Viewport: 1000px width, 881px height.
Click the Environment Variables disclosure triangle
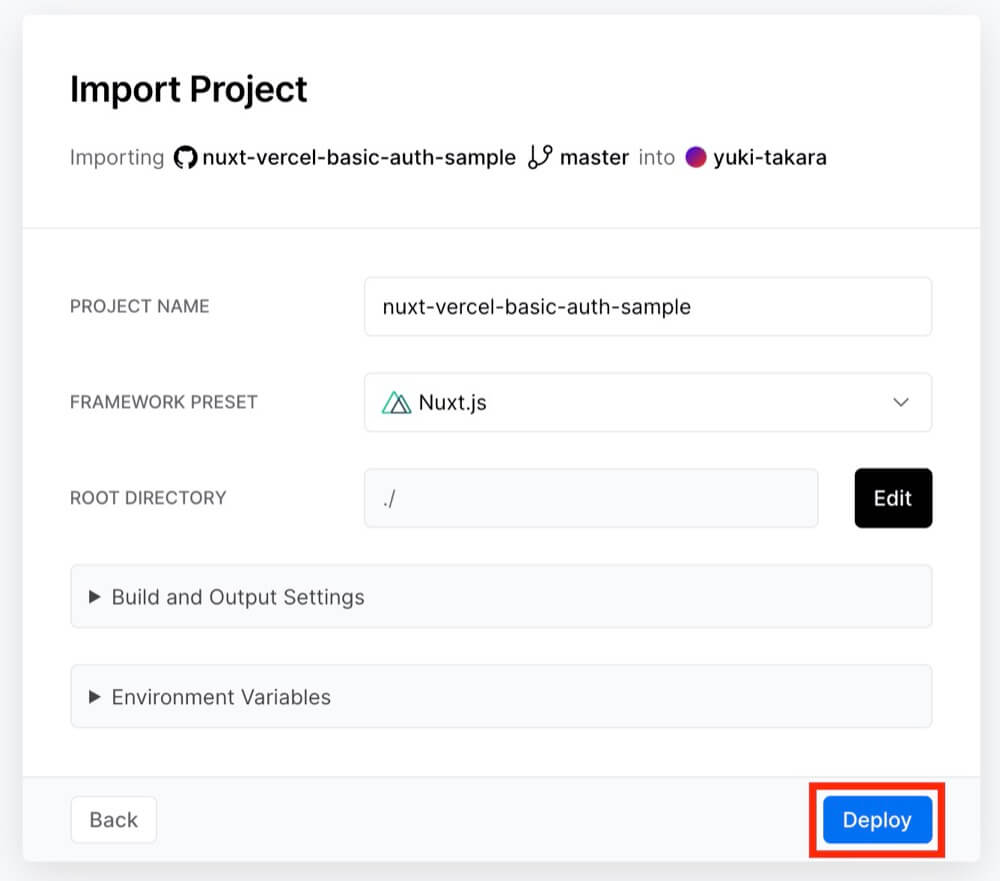coord(95,697)
